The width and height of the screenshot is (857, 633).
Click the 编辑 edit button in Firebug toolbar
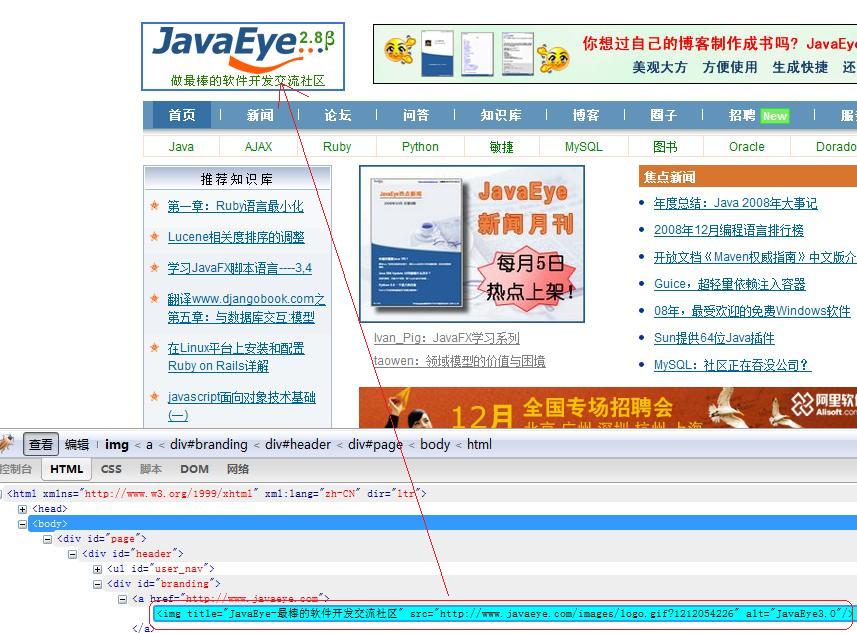[76, 444]
